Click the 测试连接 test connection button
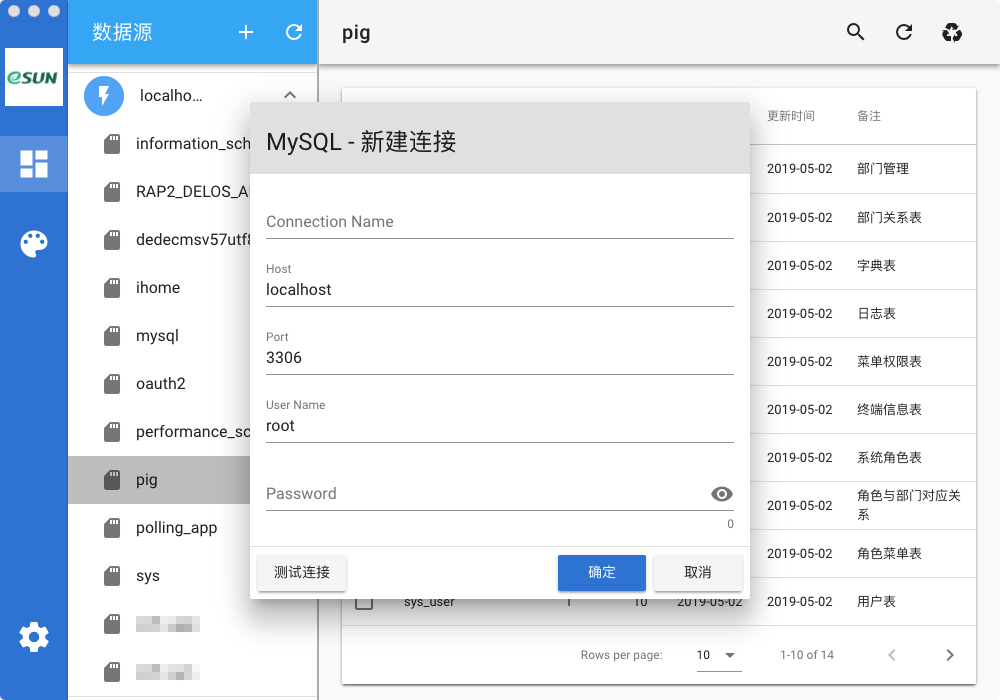The height and width of the screenshot is (700, 1000). (302, 572)
